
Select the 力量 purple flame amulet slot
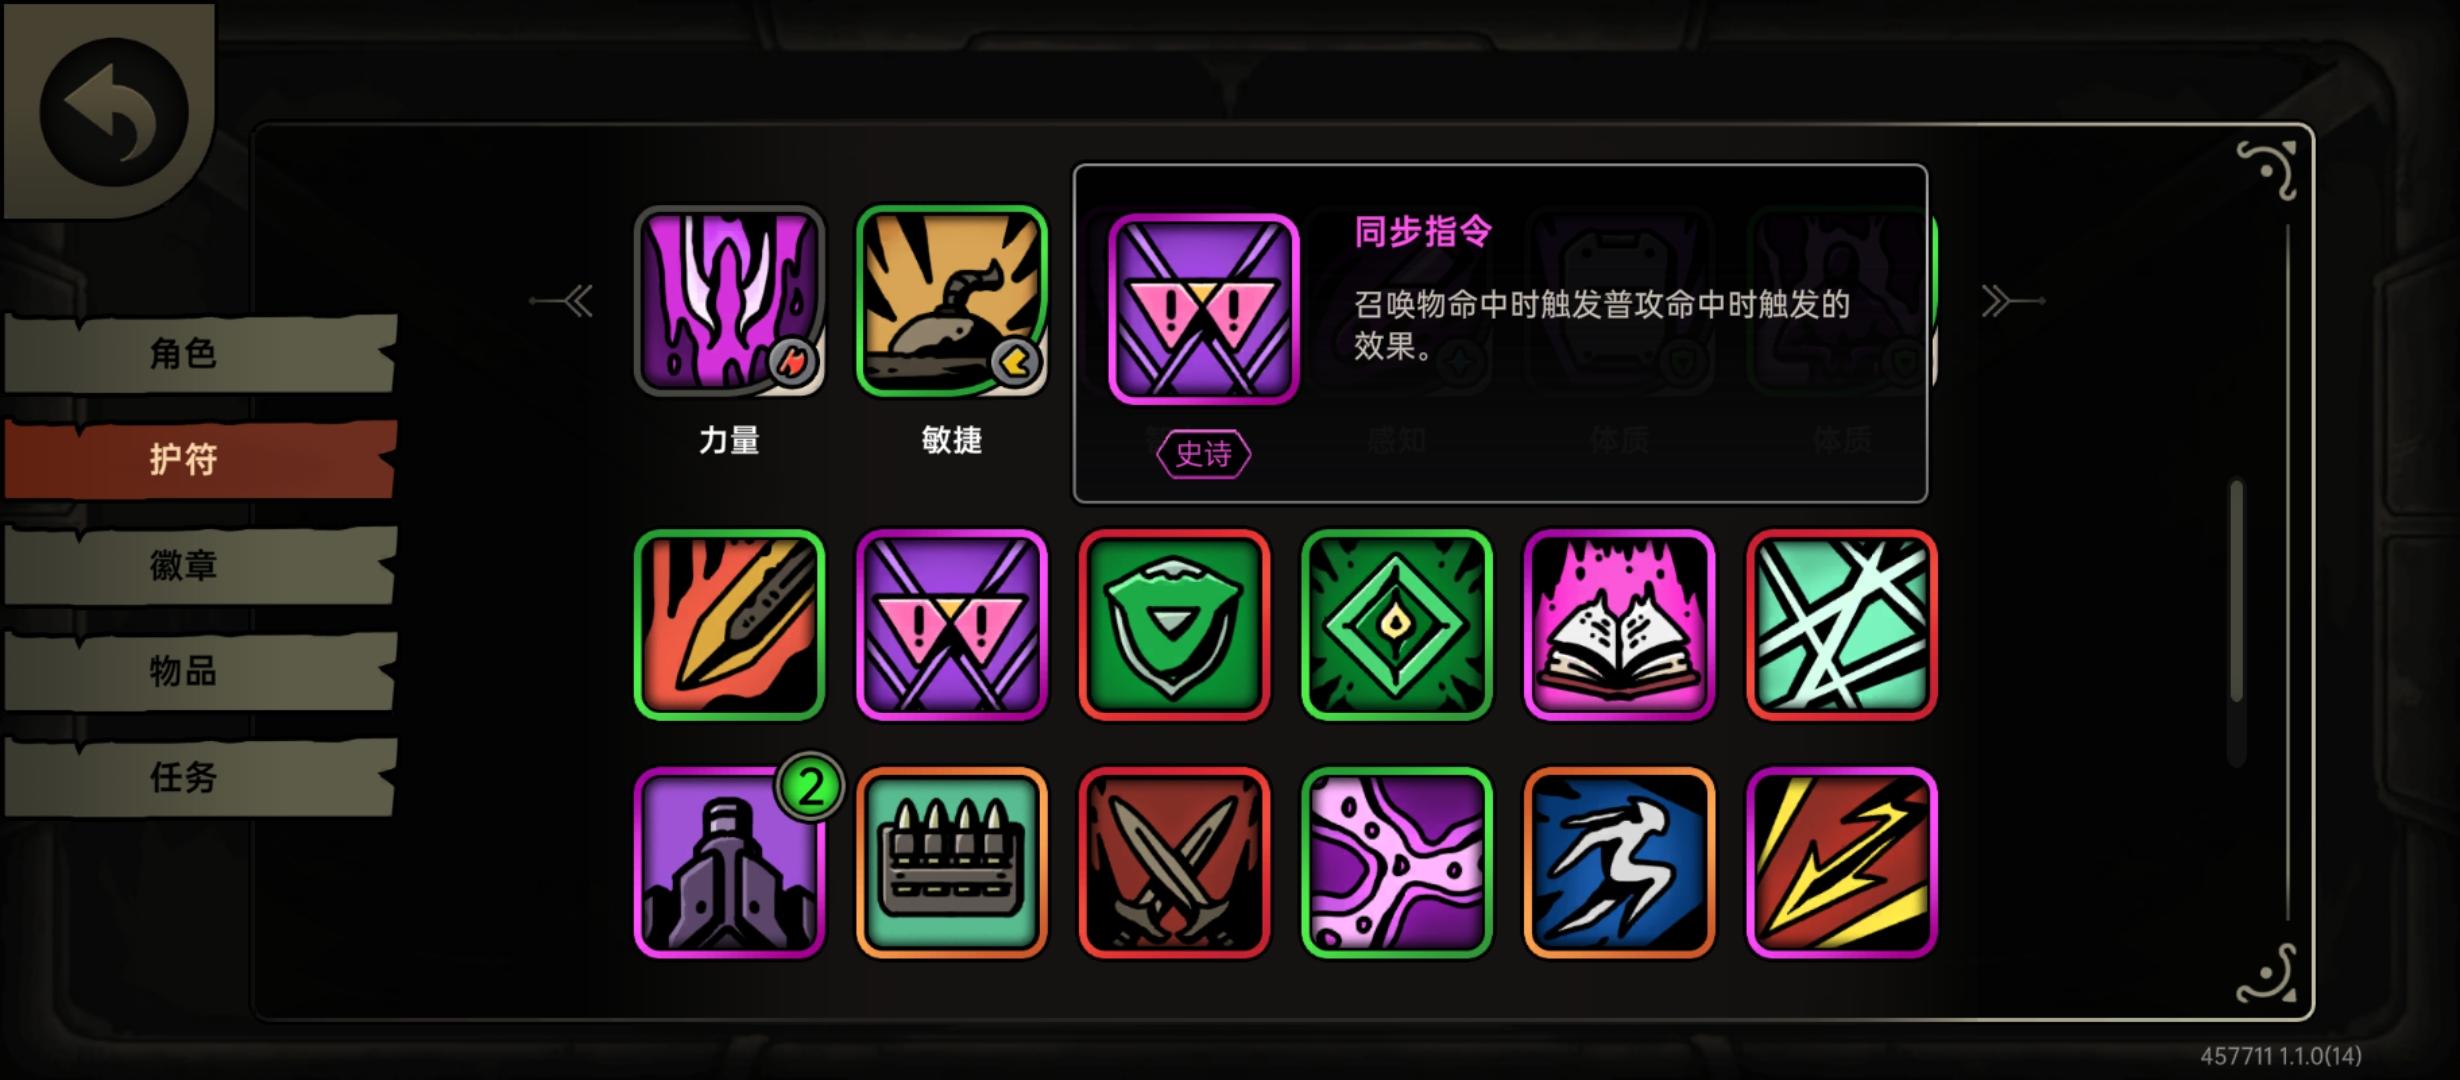(x=729, y=301)
